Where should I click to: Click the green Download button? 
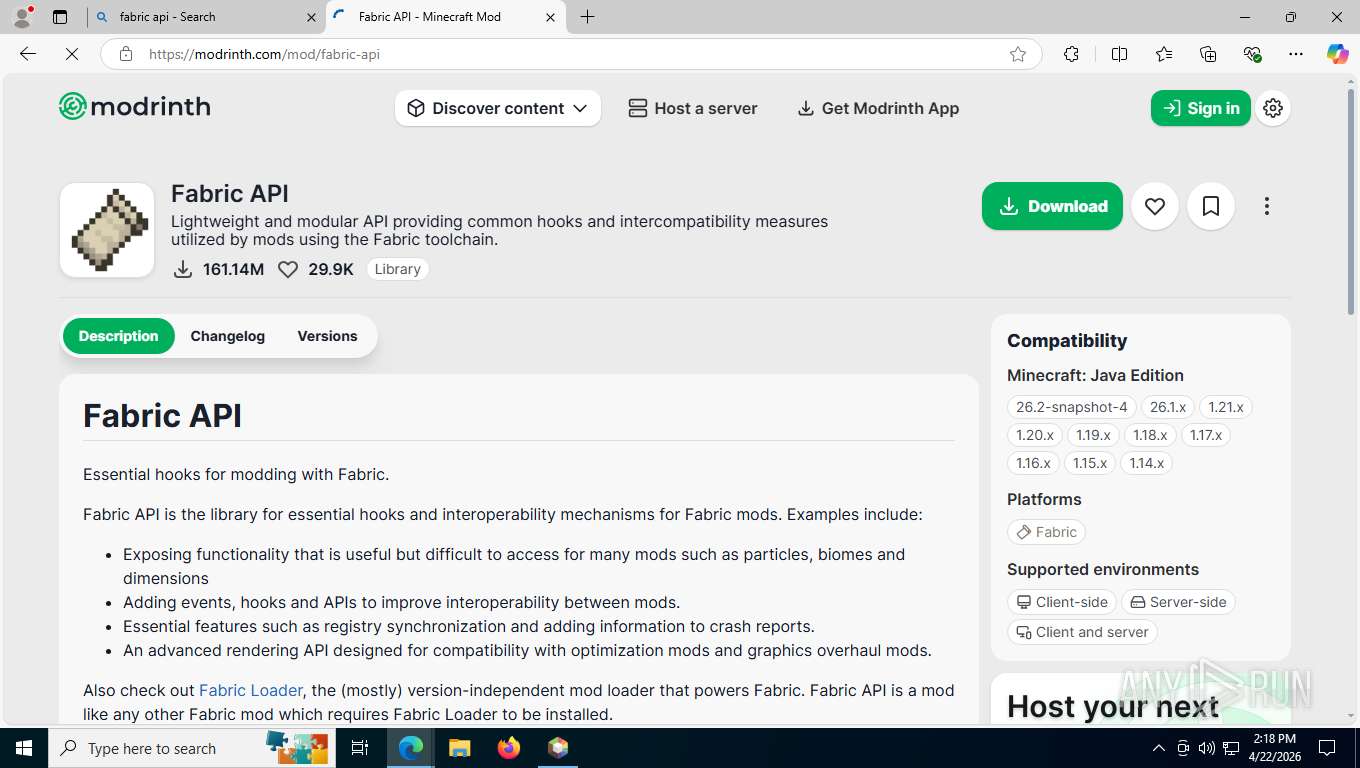1052,206
